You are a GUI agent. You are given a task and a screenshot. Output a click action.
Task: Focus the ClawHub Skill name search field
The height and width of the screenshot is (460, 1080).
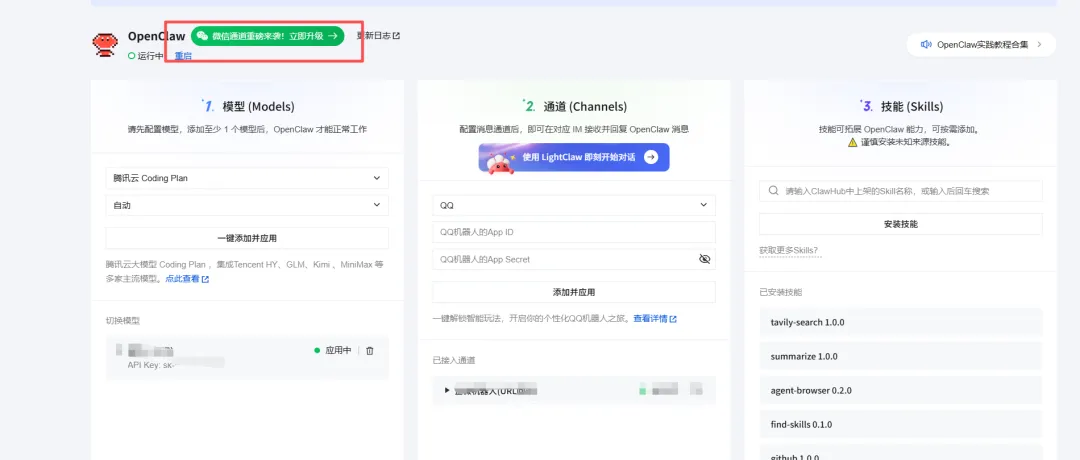click(901, 191)
